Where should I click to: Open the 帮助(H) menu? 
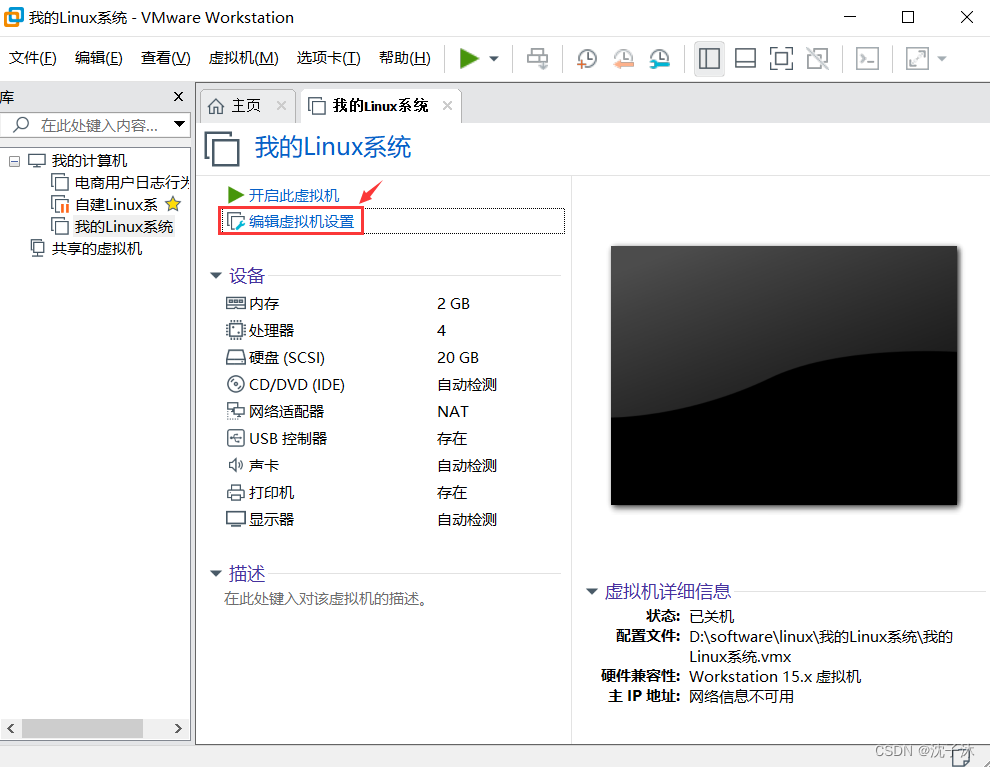(x=405, y=58)
